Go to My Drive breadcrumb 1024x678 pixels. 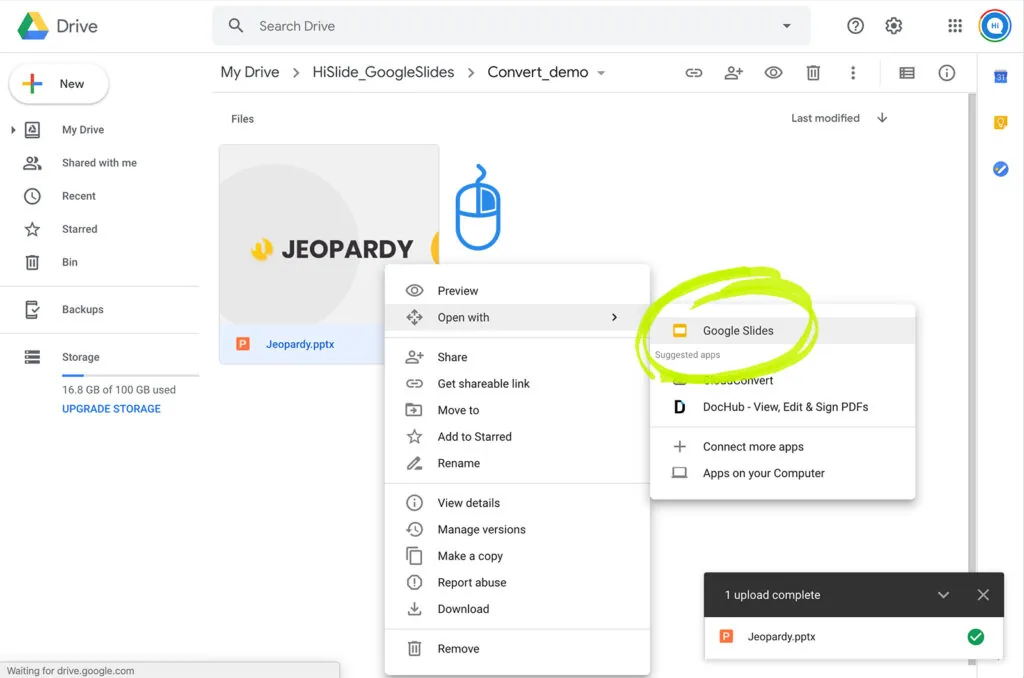[249, 73]
